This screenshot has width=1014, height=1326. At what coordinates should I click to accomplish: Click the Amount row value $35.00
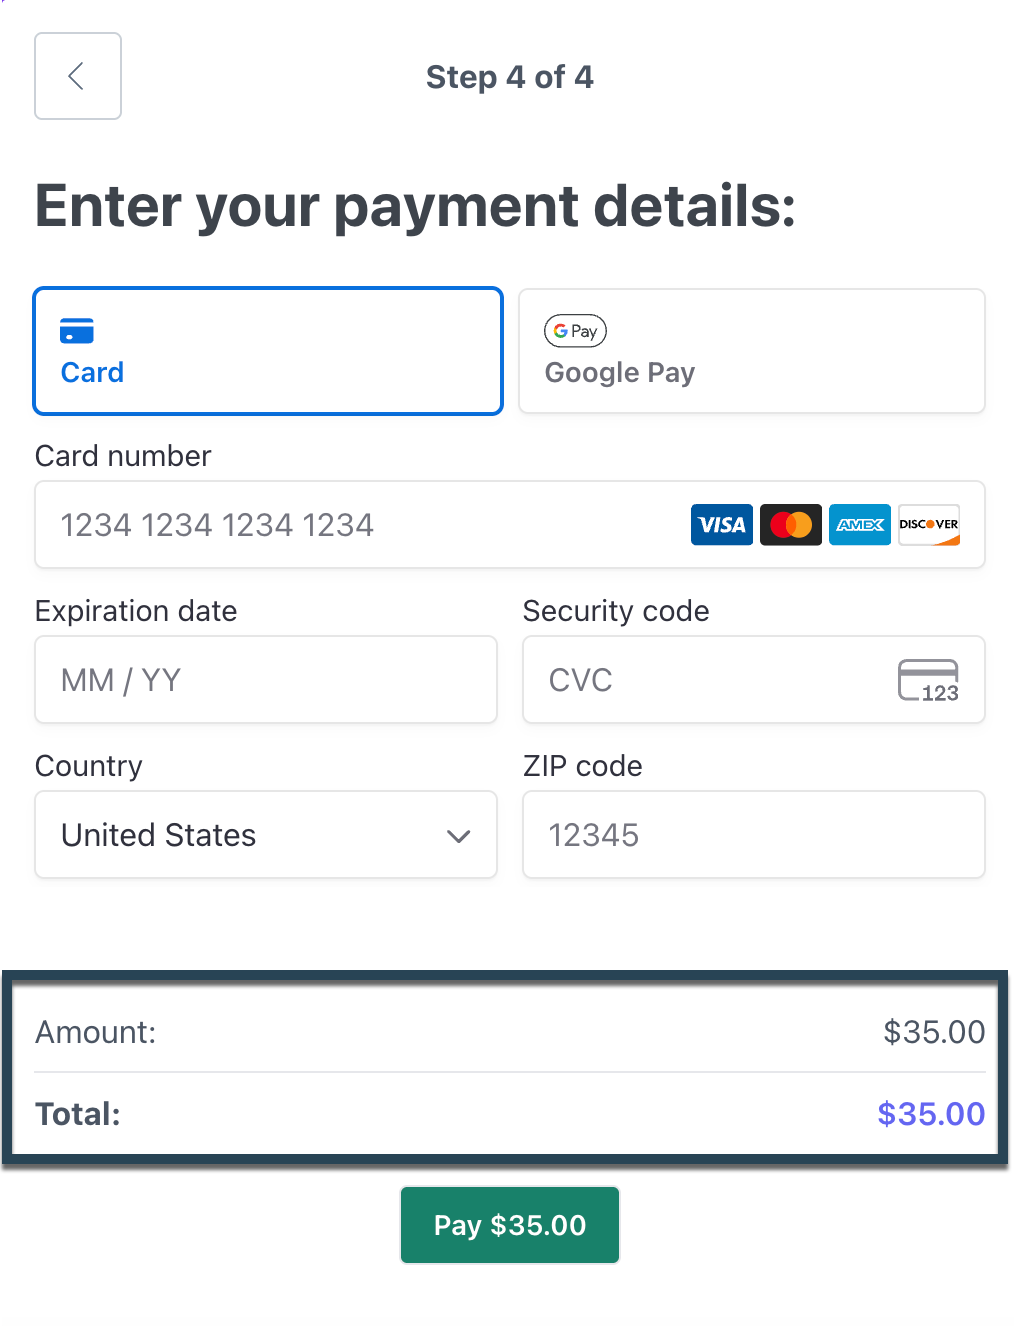point(934,1032)
